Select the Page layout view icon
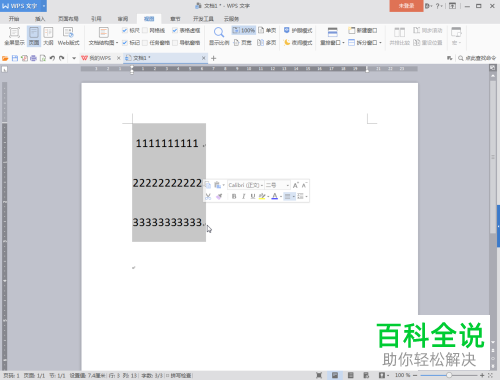 (x=34, y=36)
